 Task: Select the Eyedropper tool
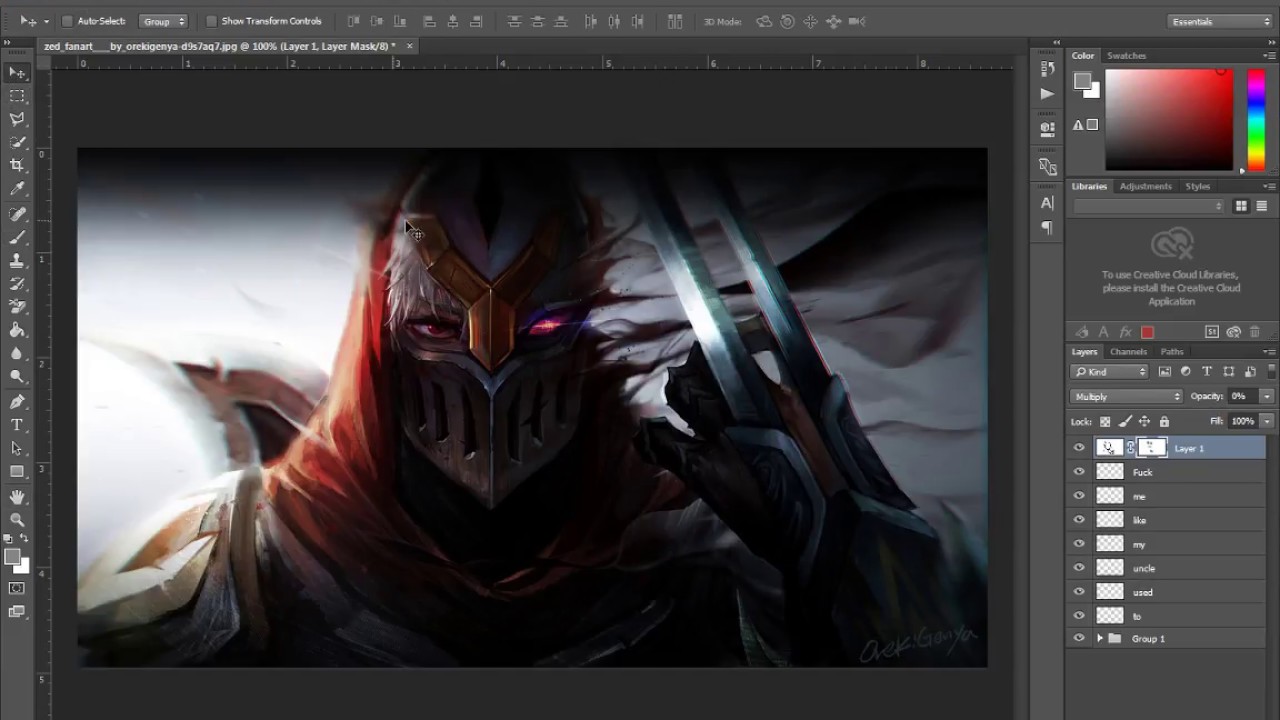(17, 188)
